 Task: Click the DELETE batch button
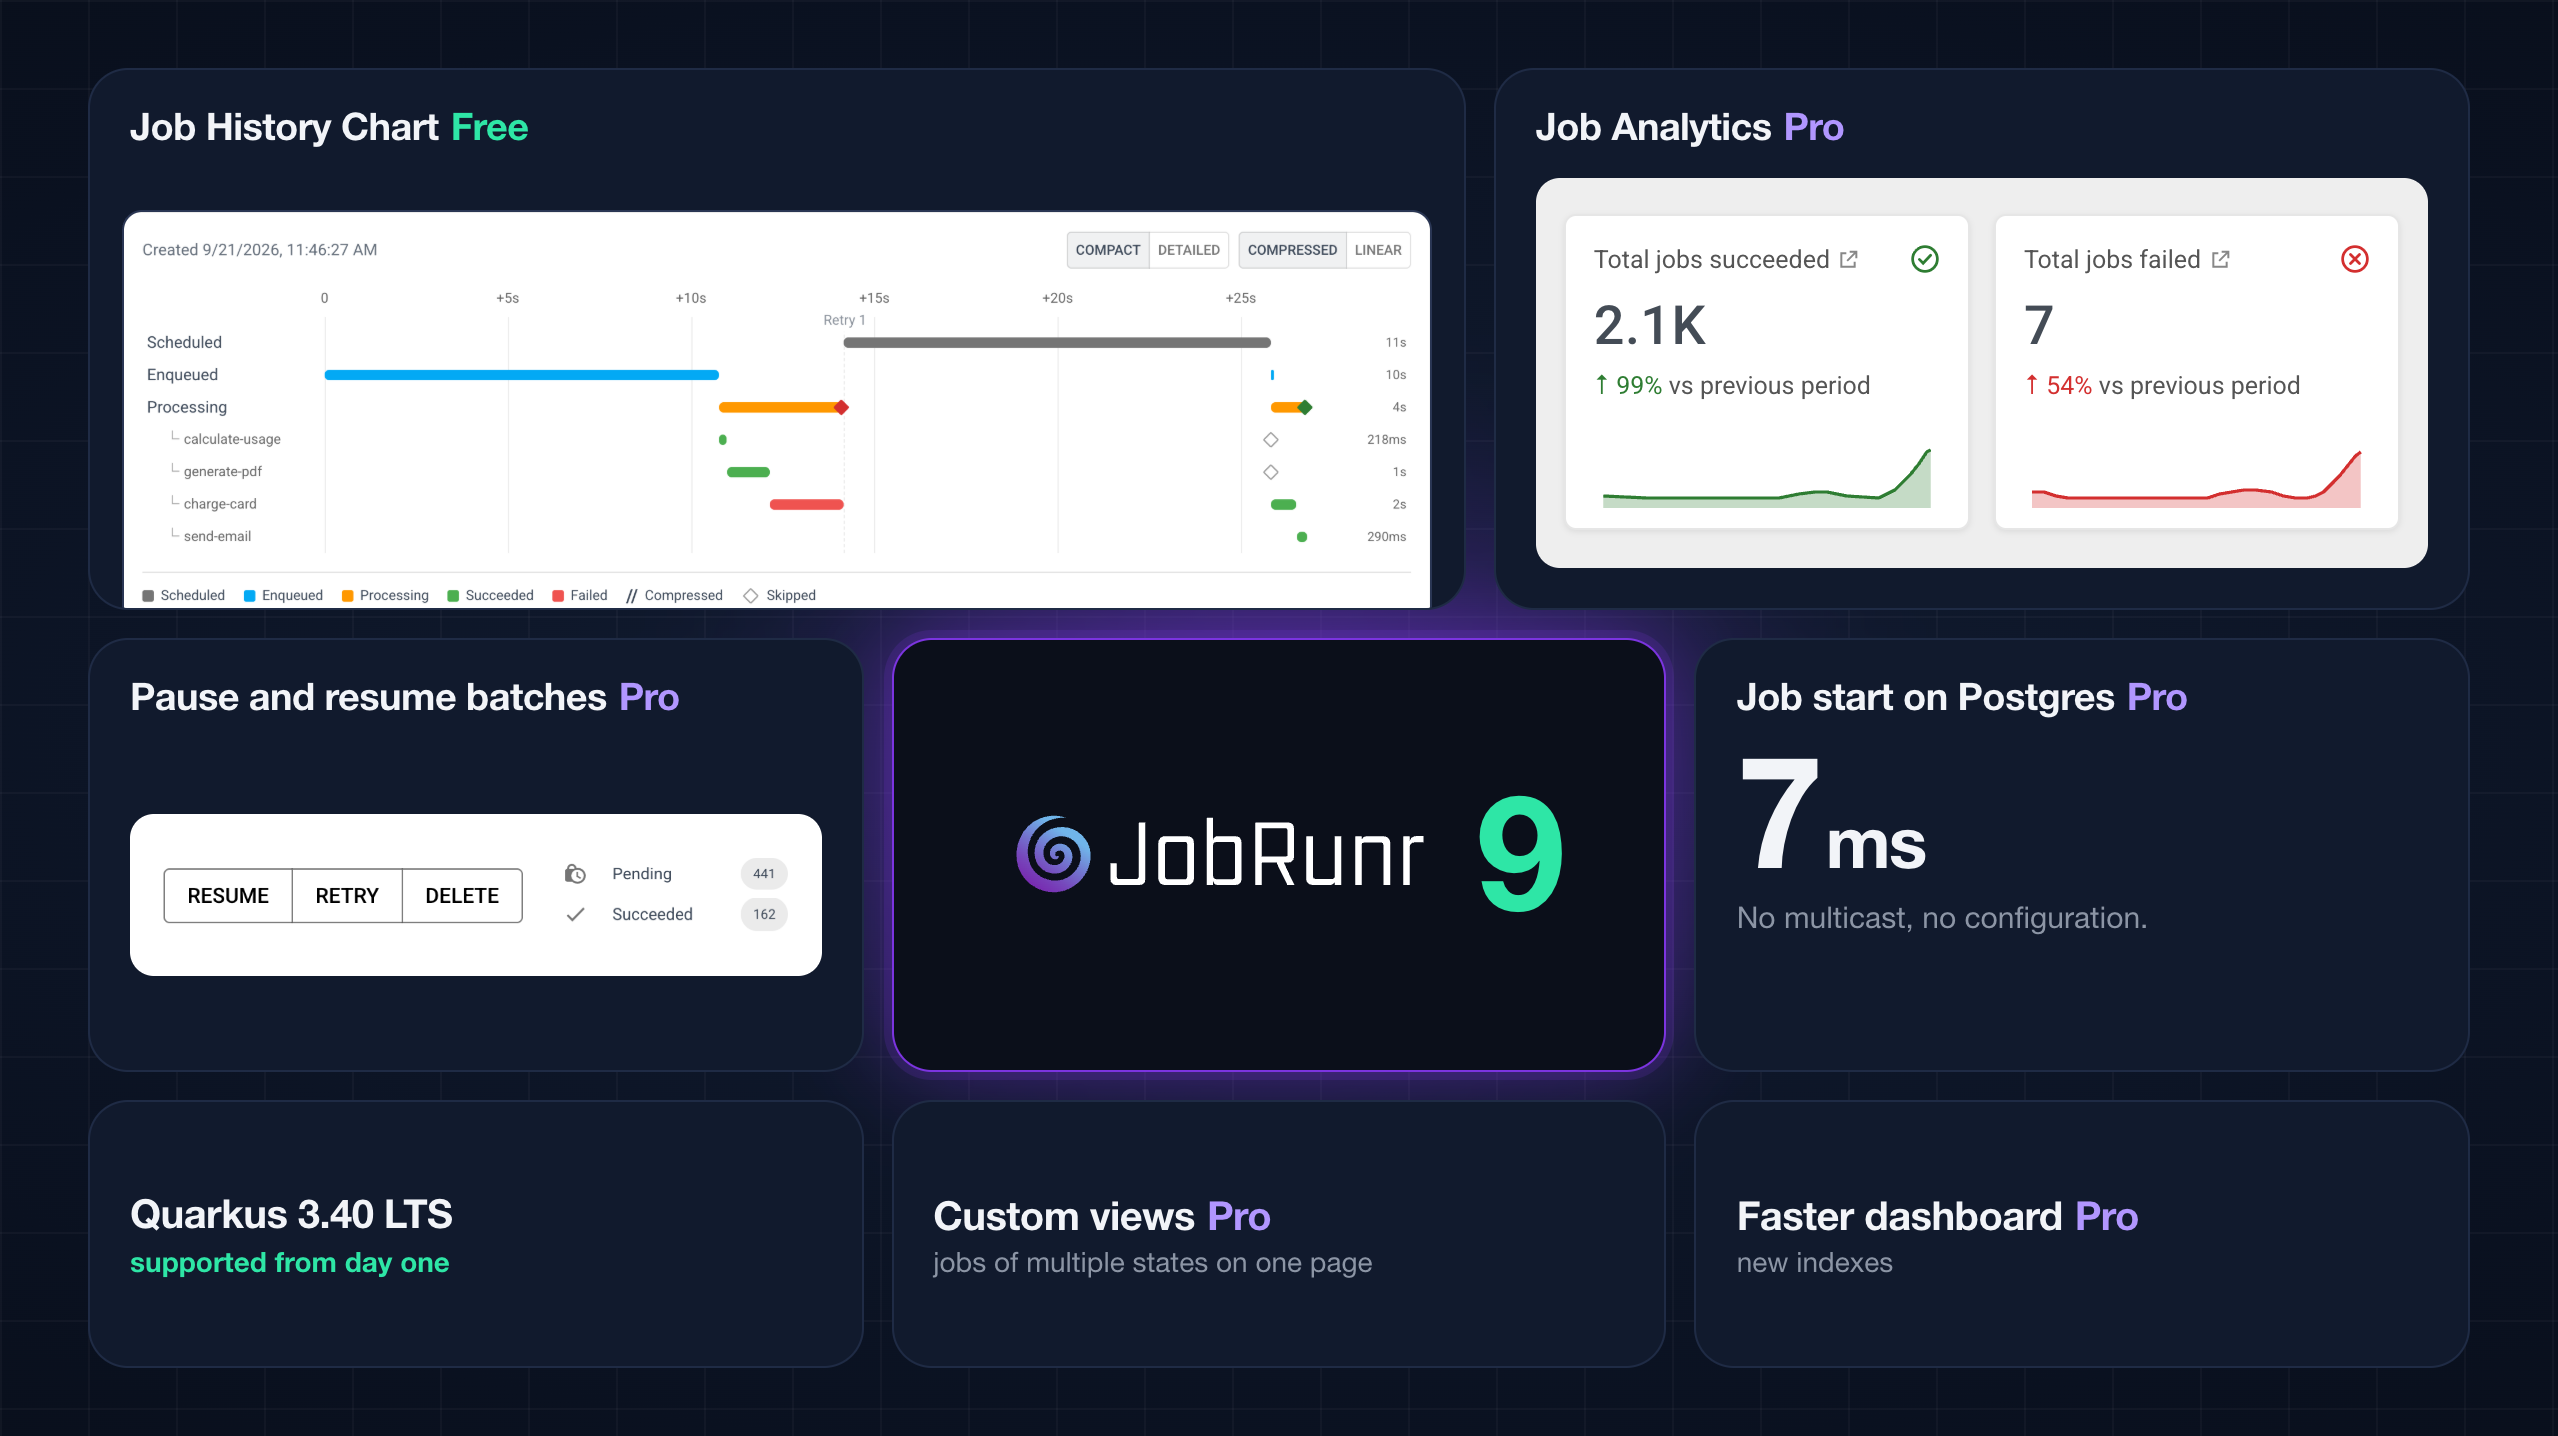462,895
